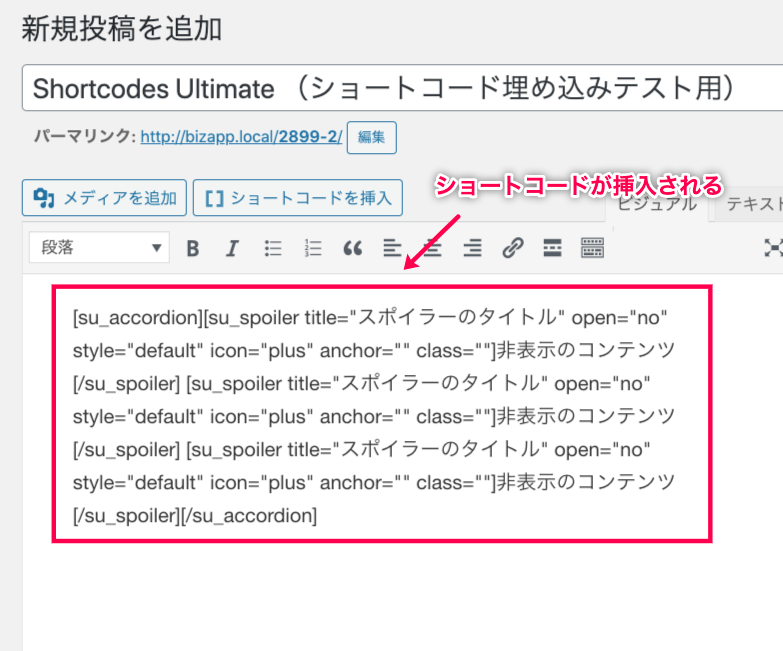Apply italic formatting
Image resolution: width=783 pixels, height=651 pixels.
point(232,248)
